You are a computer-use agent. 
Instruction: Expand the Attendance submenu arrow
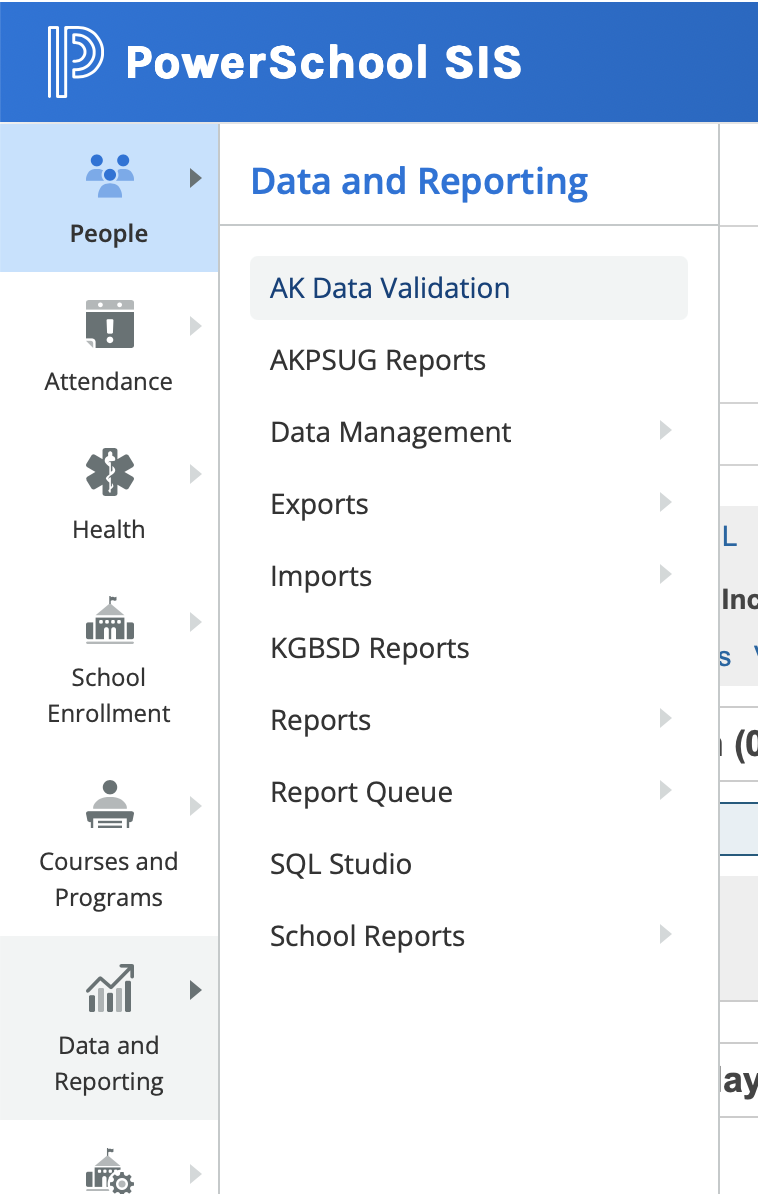tap(196, 326)
